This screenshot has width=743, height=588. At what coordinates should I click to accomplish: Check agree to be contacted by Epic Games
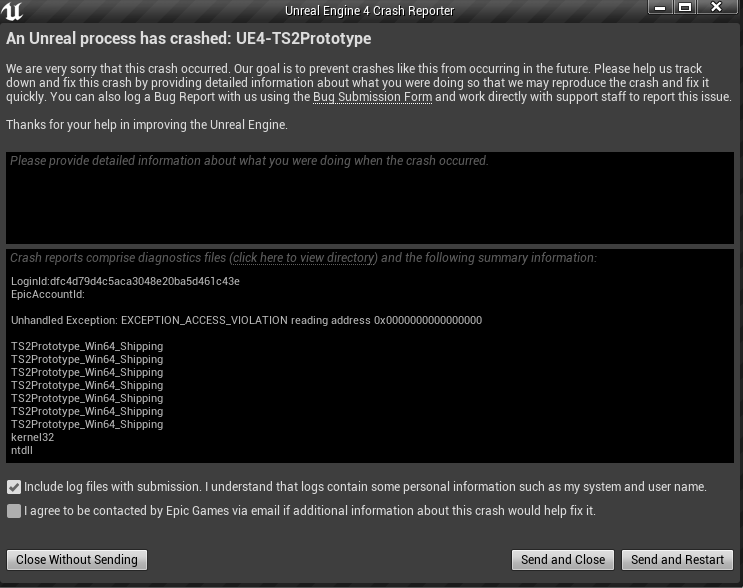14,511
